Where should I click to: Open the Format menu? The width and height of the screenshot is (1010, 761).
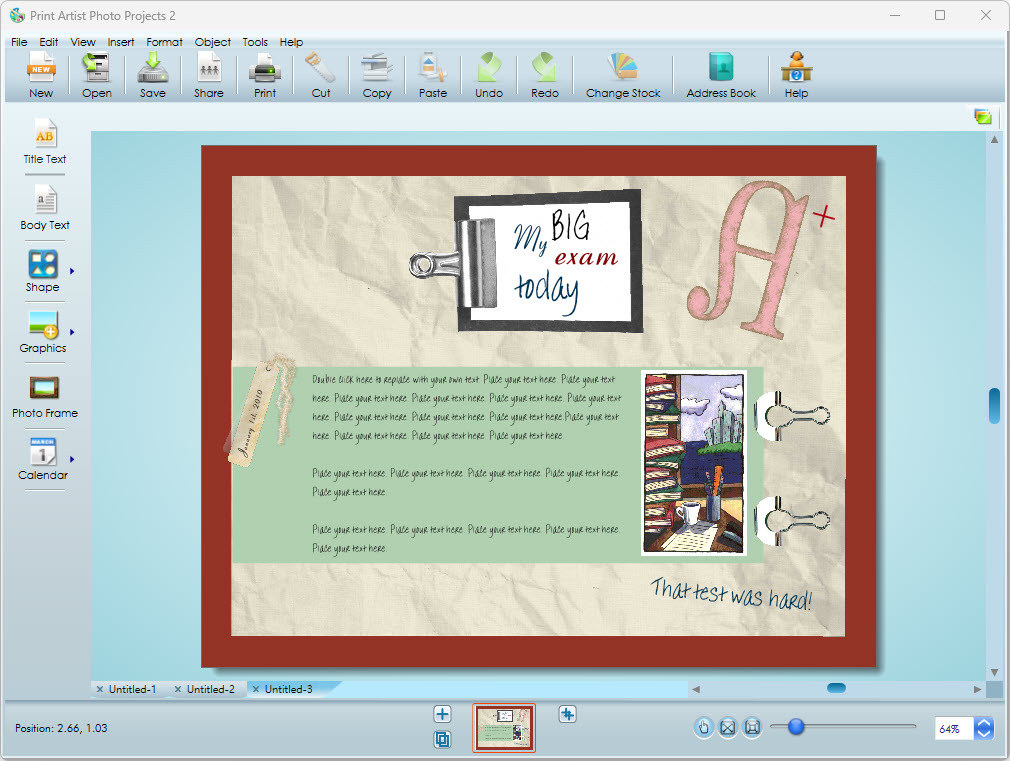[164, 42]
